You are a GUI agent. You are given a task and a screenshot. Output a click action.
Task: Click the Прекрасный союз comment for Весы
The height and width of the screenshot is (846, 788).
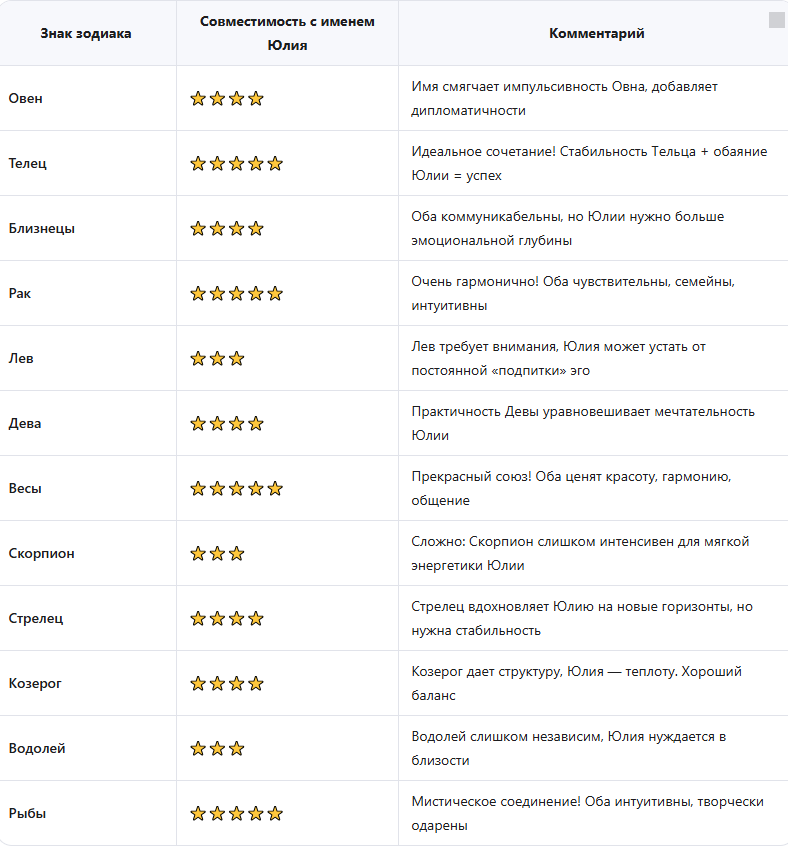(571, 489)
